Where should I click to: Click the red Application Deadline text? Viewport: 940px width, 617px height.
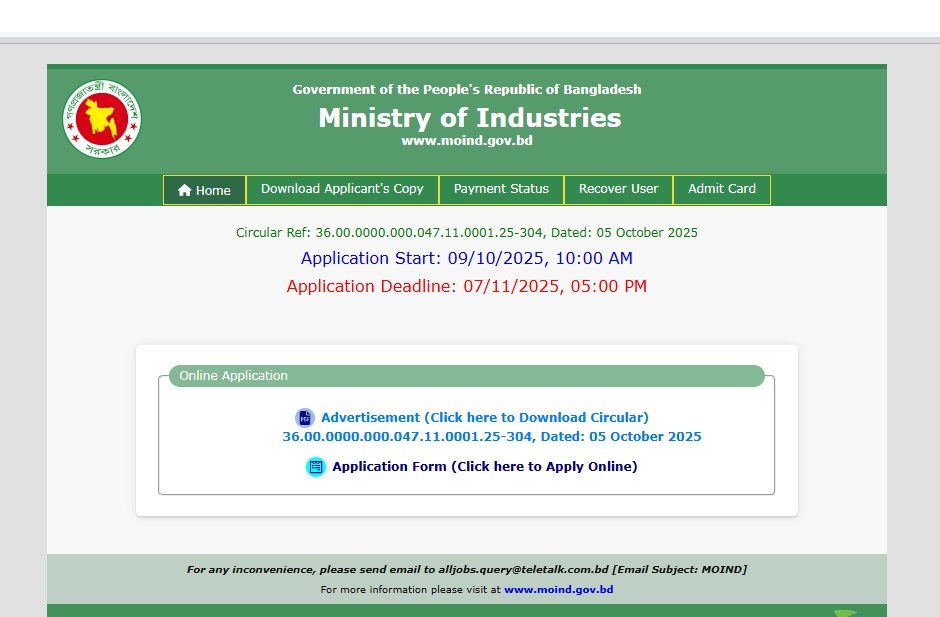coord(466,286)
